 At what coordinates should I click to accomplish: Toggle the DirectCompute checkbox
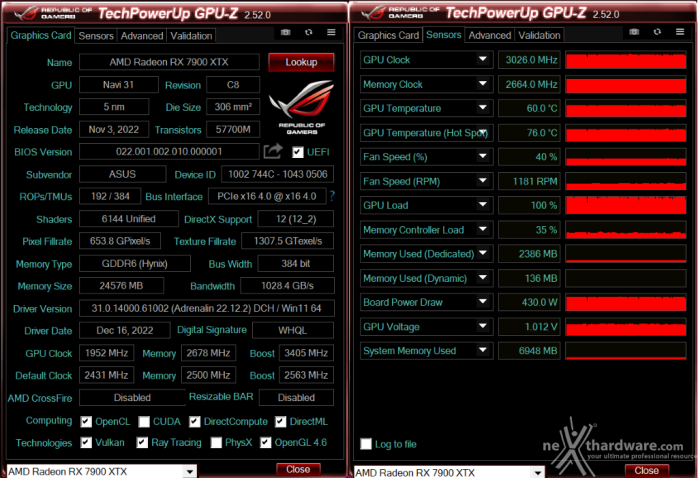click(x=195, y=421)
